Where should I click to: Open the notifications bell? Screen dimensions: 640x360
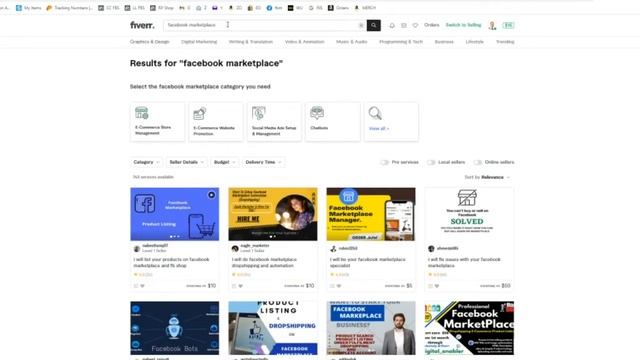[392, 25]
